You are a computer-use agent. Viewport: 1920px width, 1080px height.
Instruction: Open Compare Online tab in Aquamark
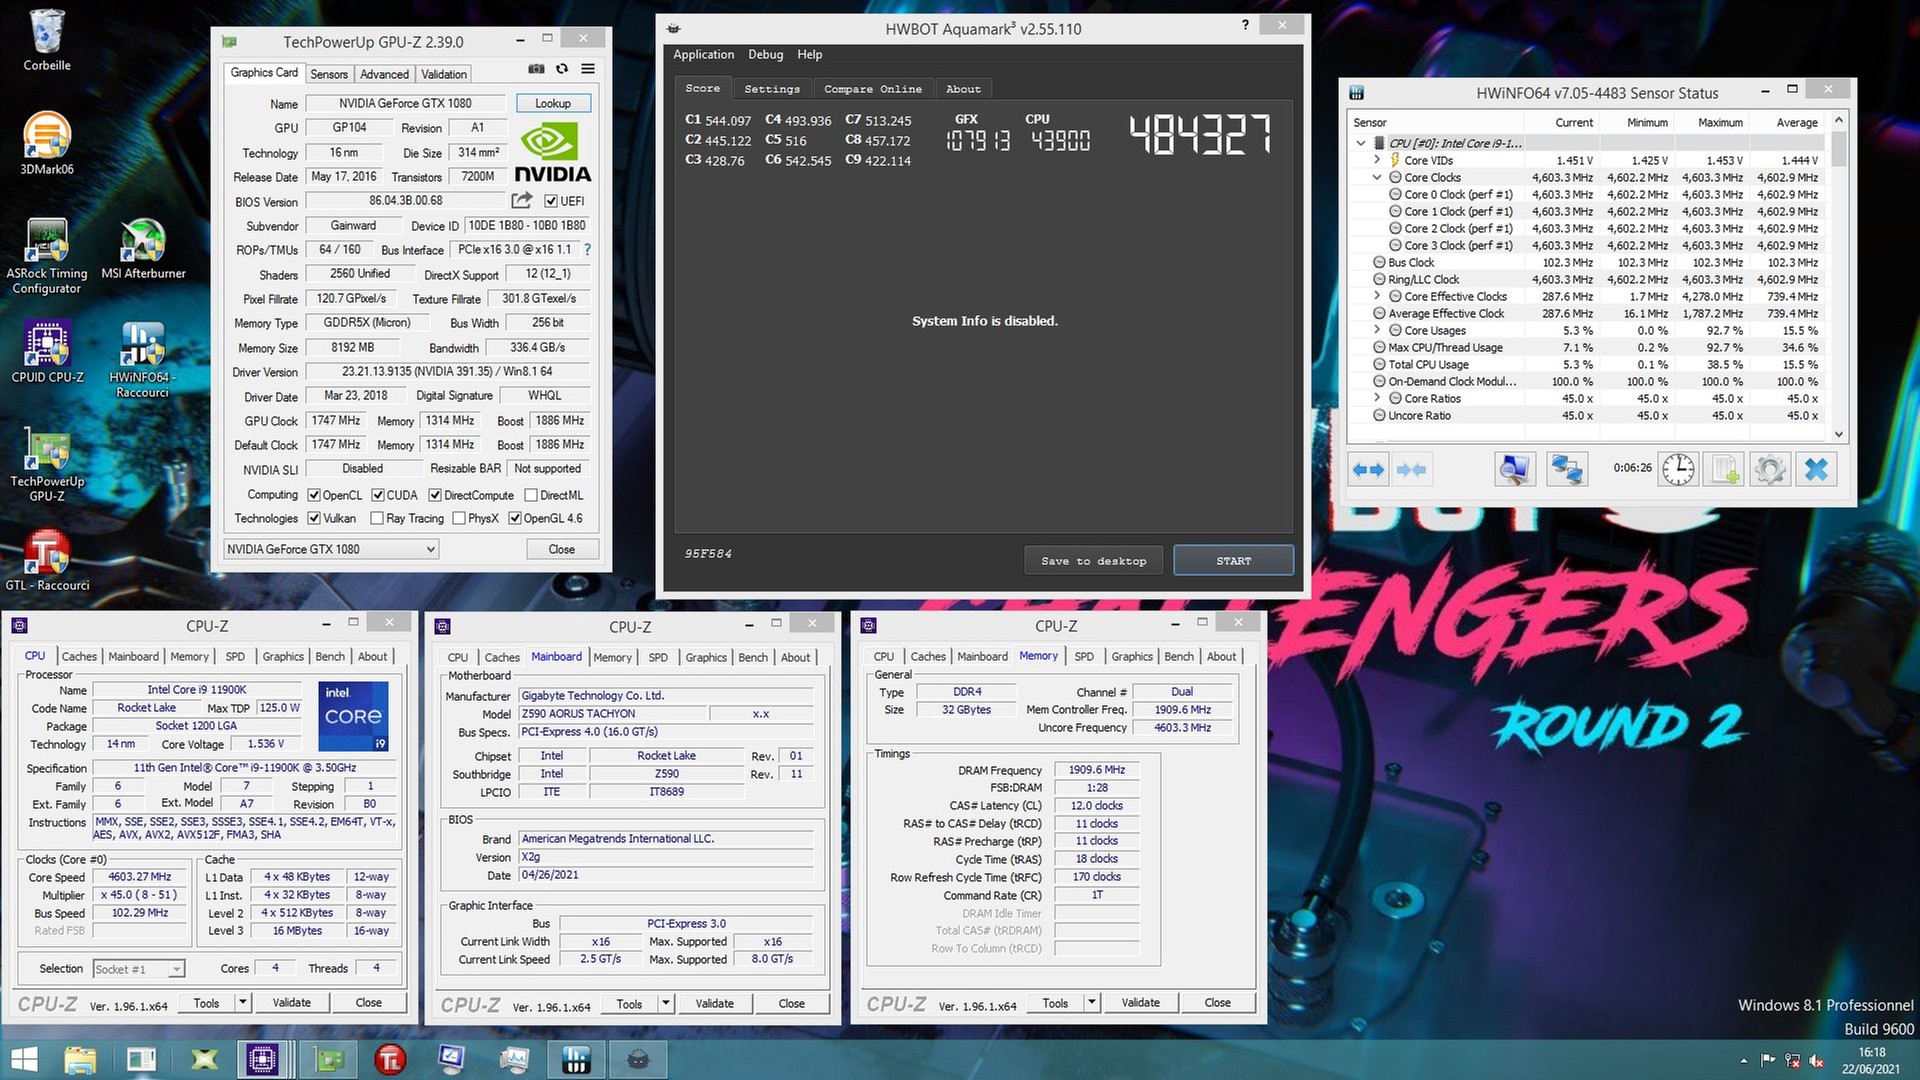point(873,89)
